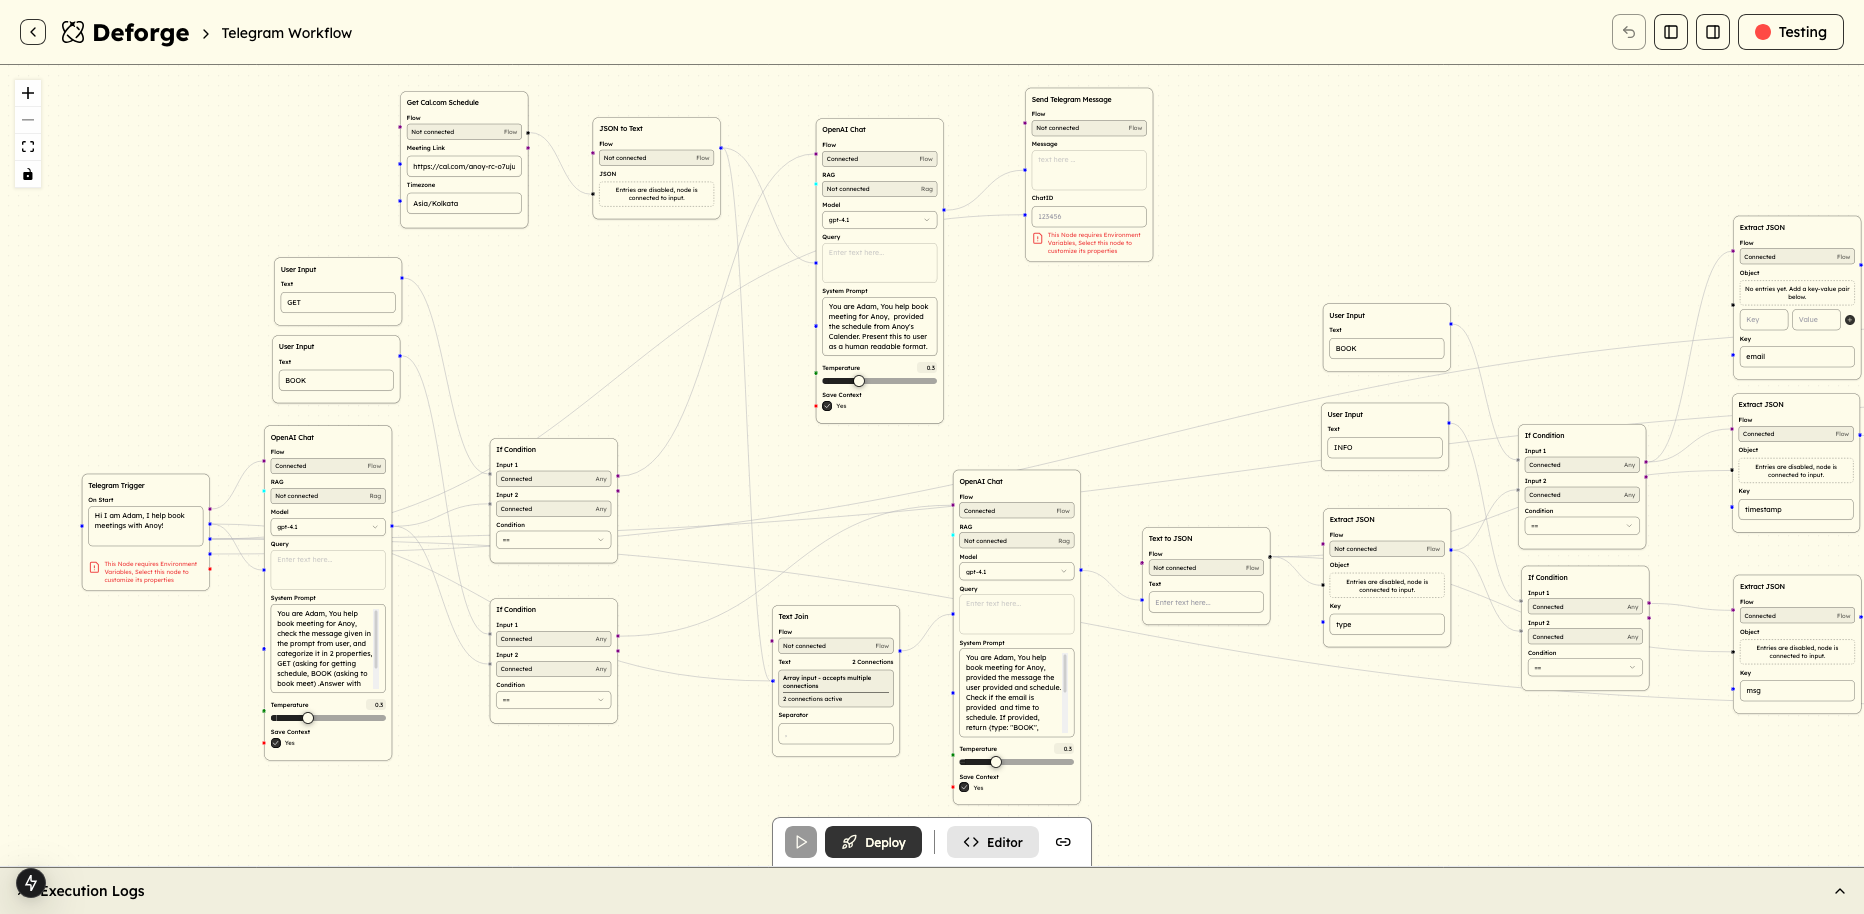Toggle Save Context in the middle OpenAI Chat node
Image resolution: width=1864 pixels, height=914 pixels.
coord(964,788)
